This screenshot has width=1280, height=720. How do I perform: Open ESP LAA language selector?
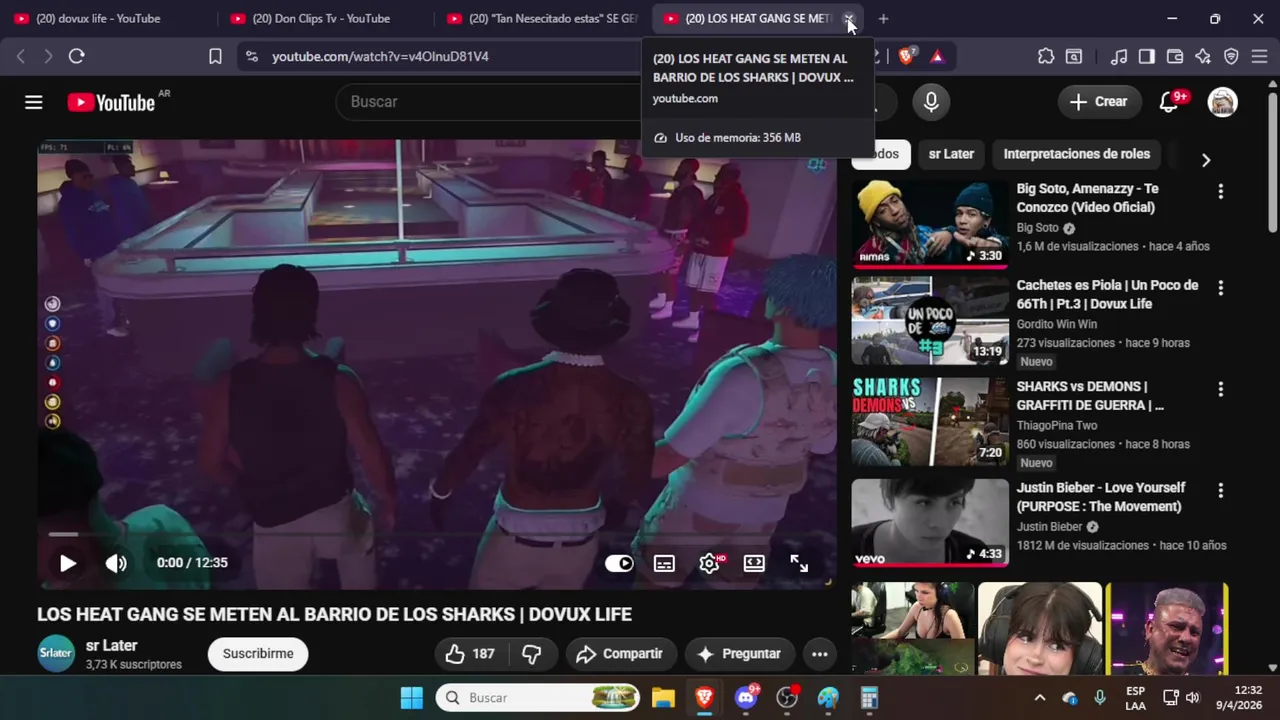point(1135,698)
